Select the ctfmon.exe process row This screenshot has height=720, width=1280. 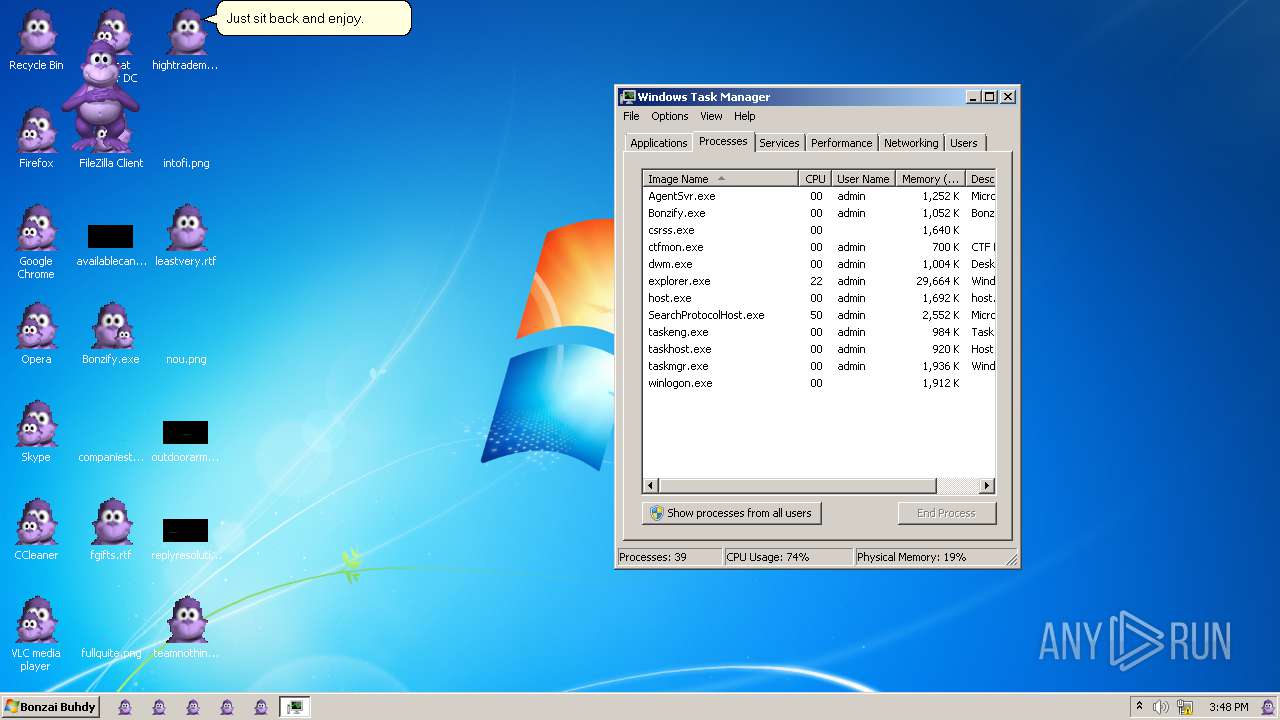[x=819, y=247]
